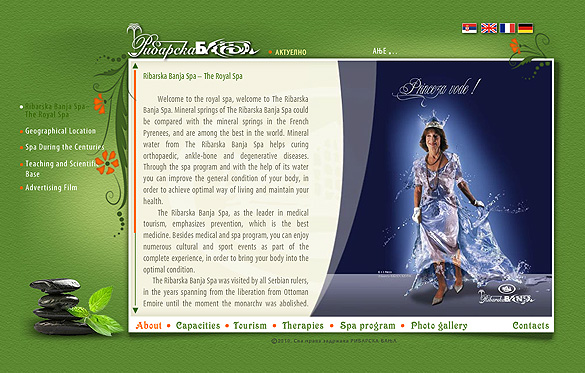The image size is (585, 373).
Task: Open the Spa During the Centuries link
Action: (65, 147)
